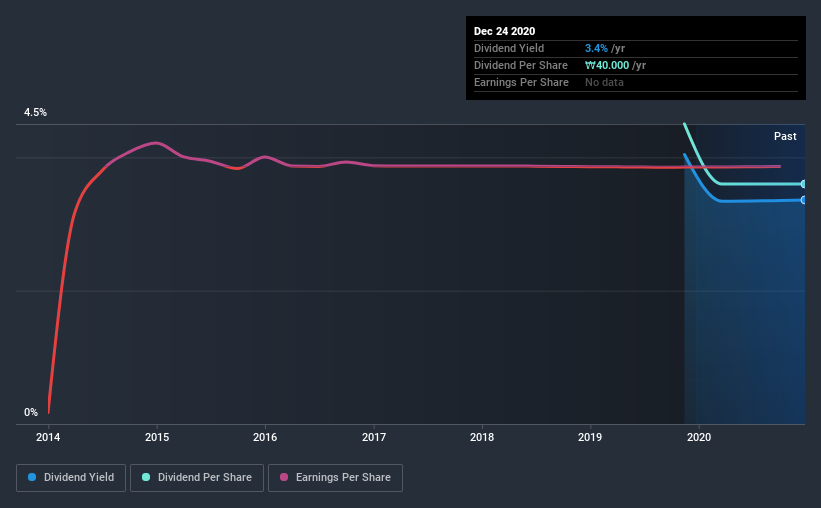Toggle the Dividend Per Share legend item

coord(198,478)
